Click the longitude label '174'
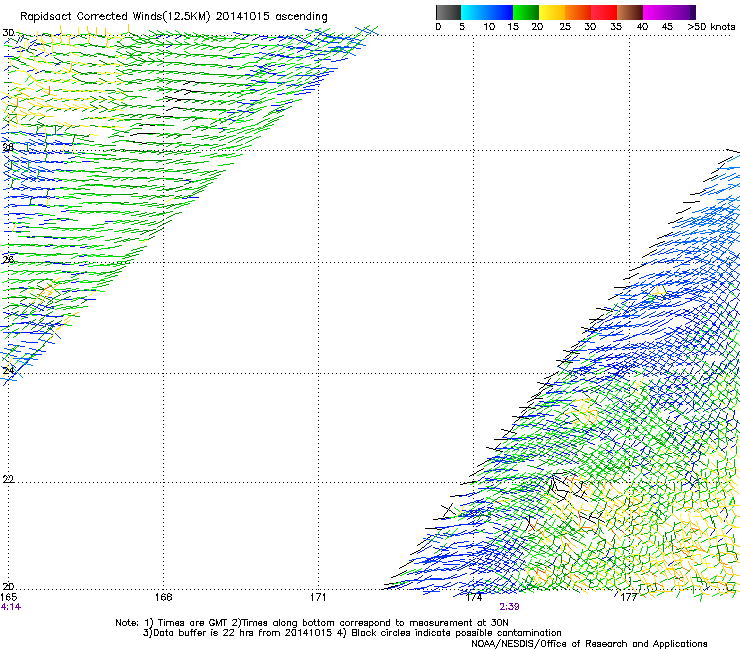740x650 pixels. coord(474,597)
